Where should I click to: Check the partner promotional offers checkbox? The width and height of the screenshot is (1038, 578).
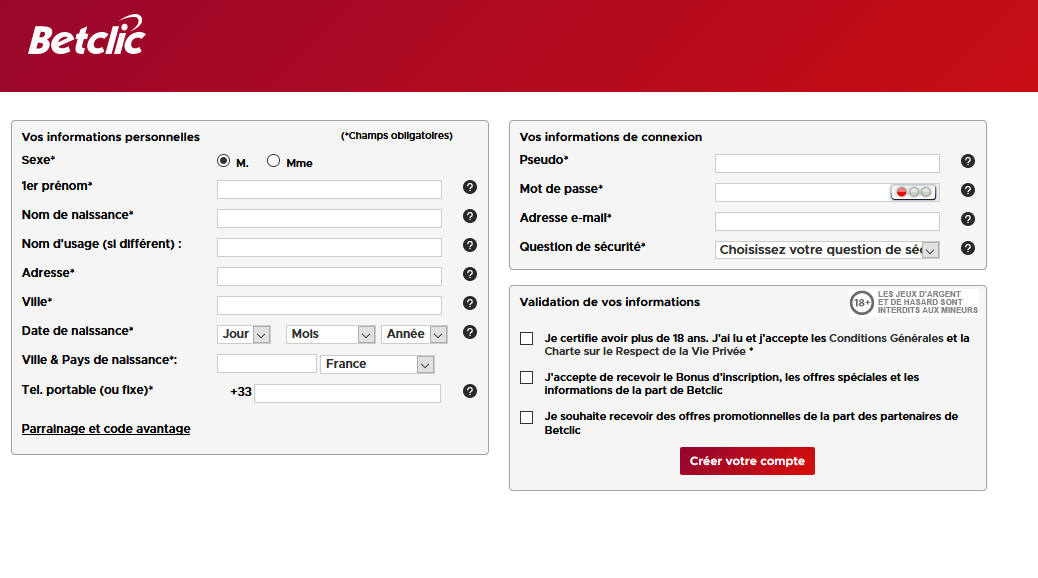tap(526, 417)
